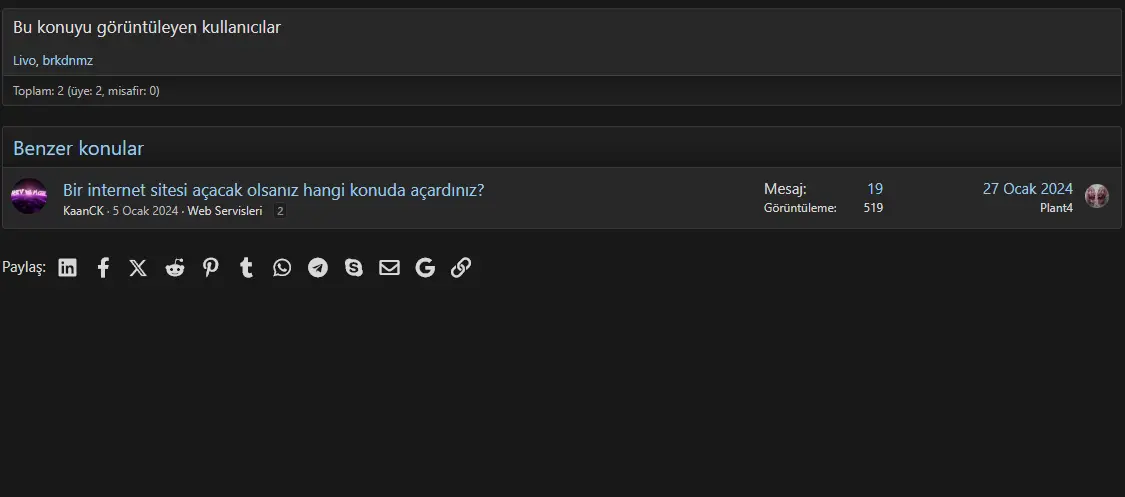Share via the WhatsApp icon

282,268
